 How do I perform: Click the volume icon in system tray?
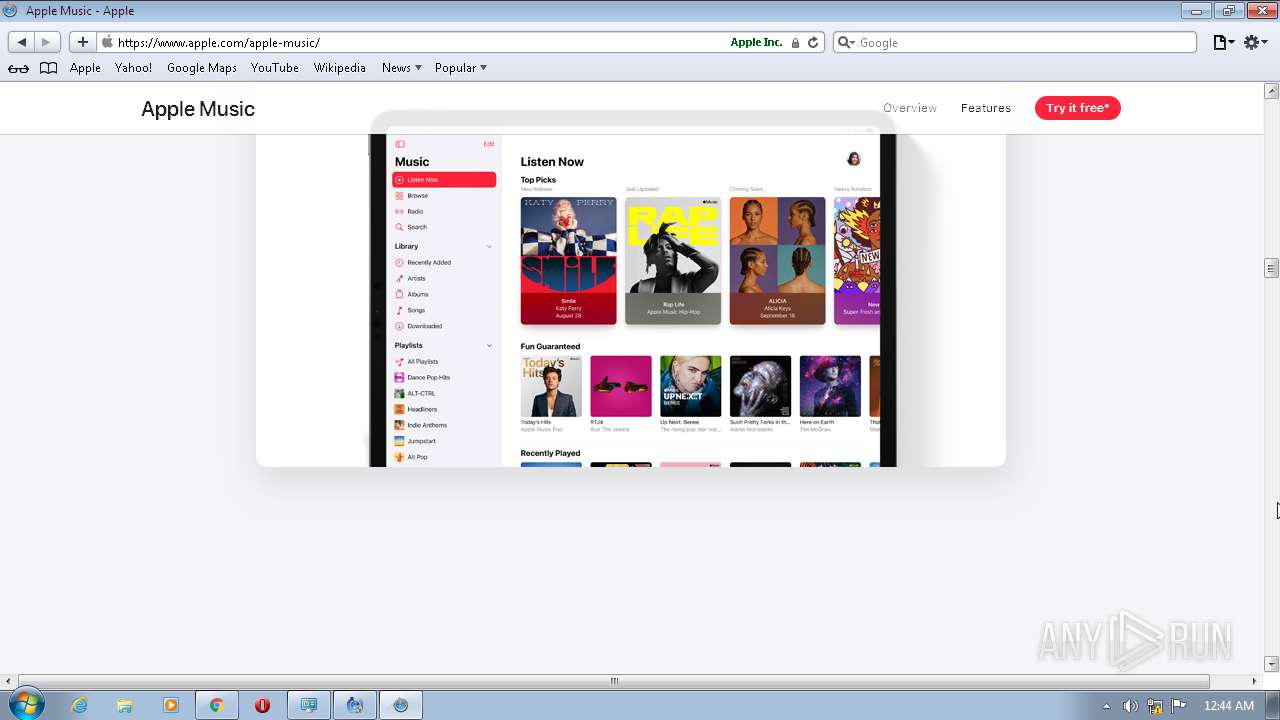pos(1130,706)
